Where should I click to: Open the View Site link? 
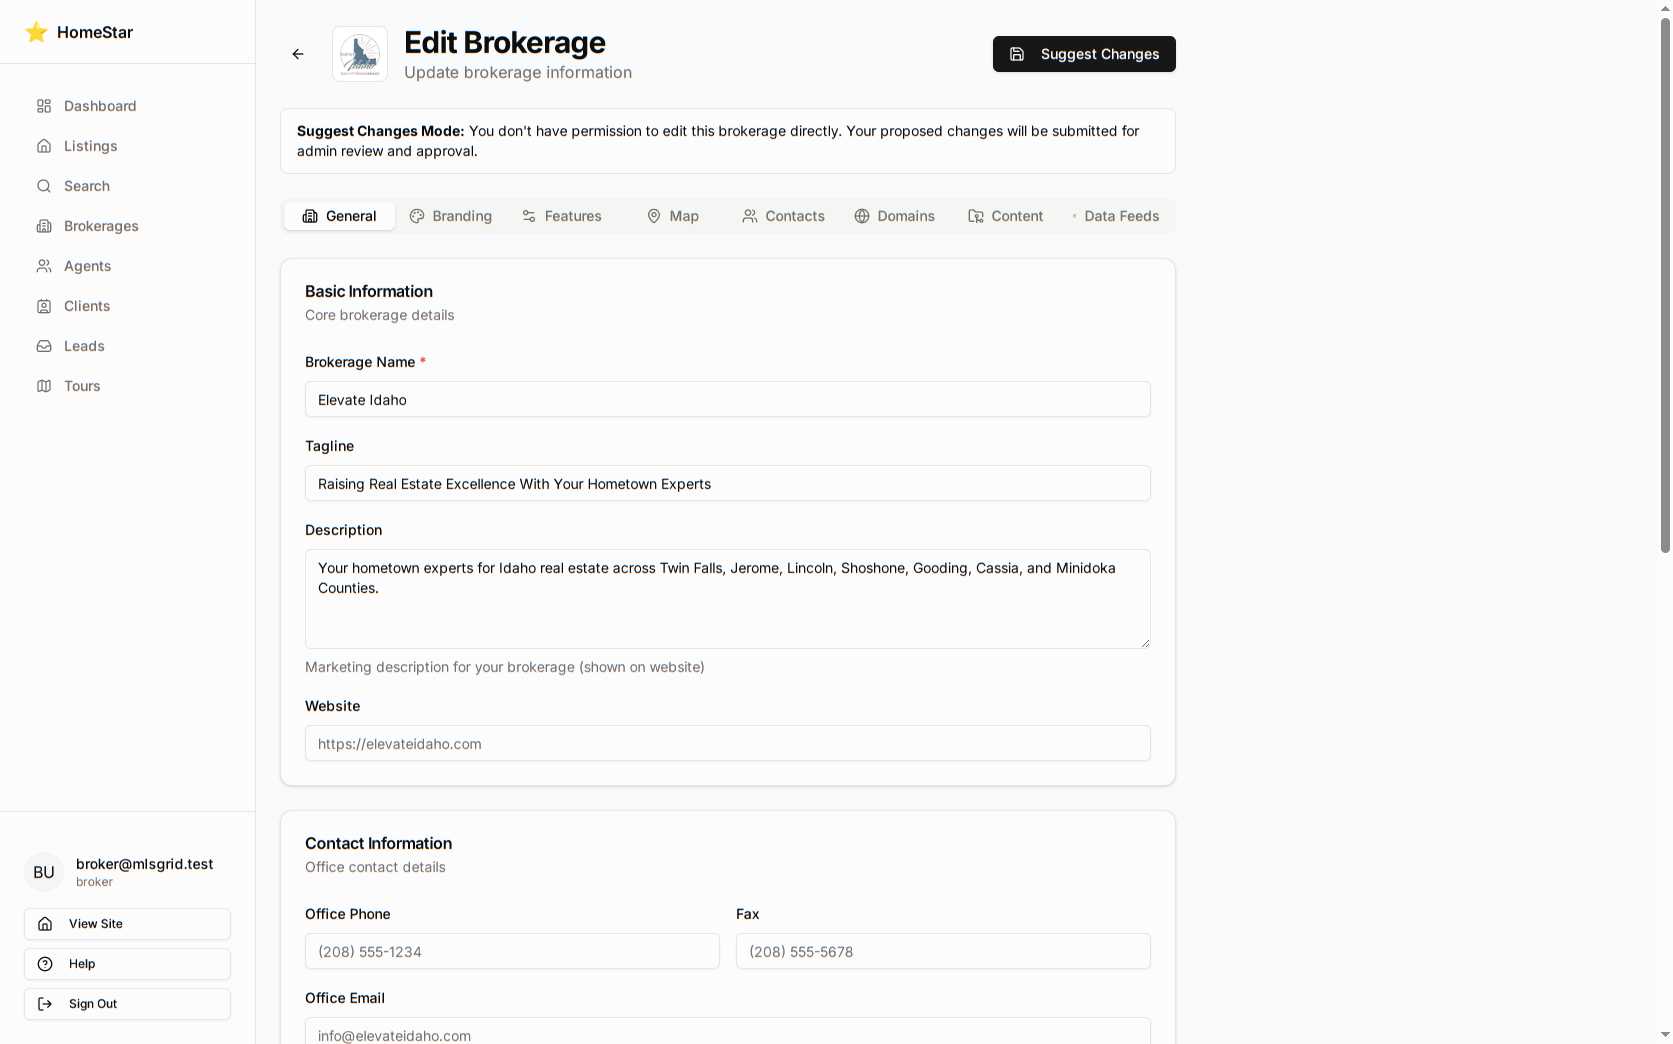tap(127, 924)
